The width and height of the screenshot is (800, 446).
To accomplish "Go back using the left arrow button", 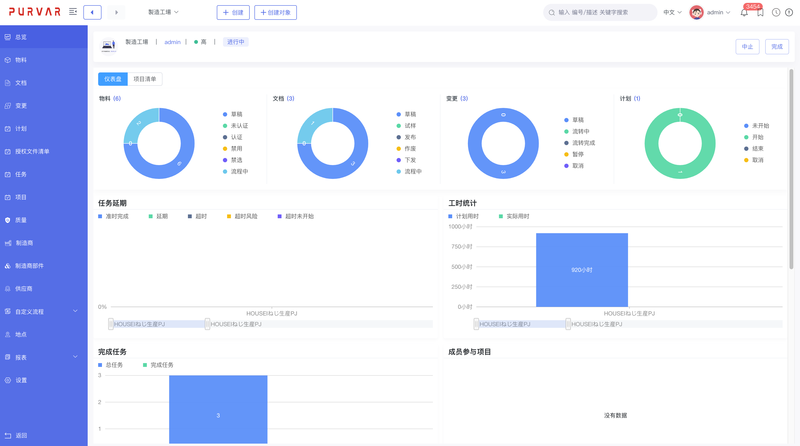I will 92,12.
